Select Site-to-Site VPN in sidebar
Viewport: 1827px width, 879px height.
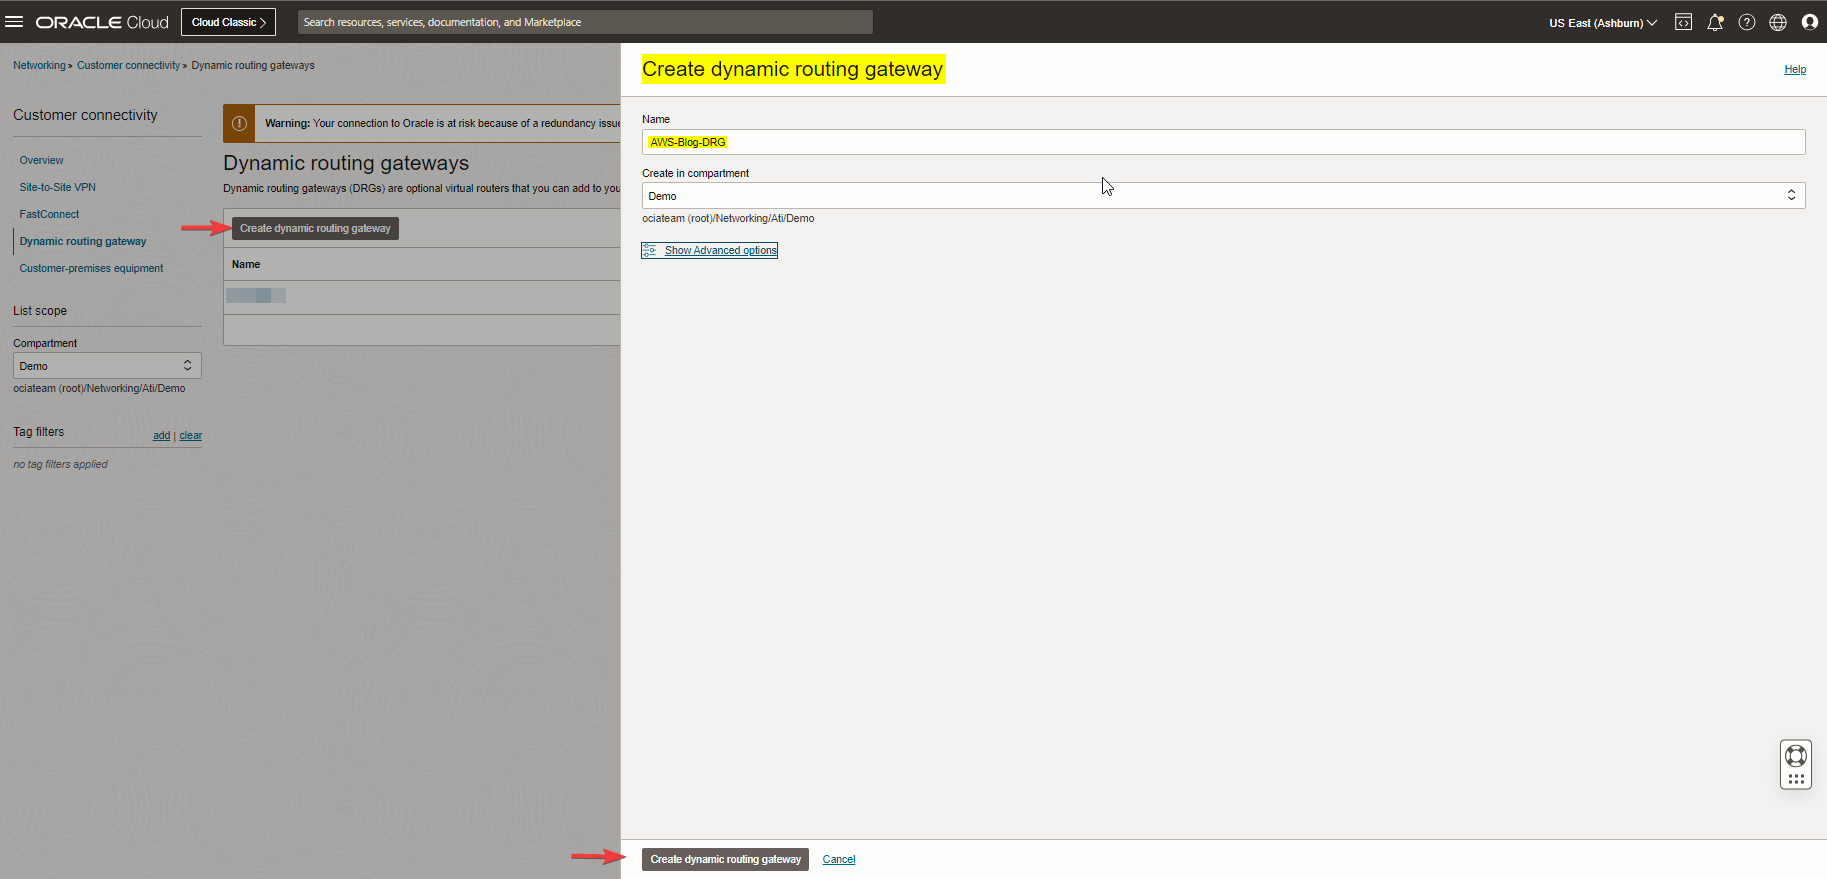point(58,187)
